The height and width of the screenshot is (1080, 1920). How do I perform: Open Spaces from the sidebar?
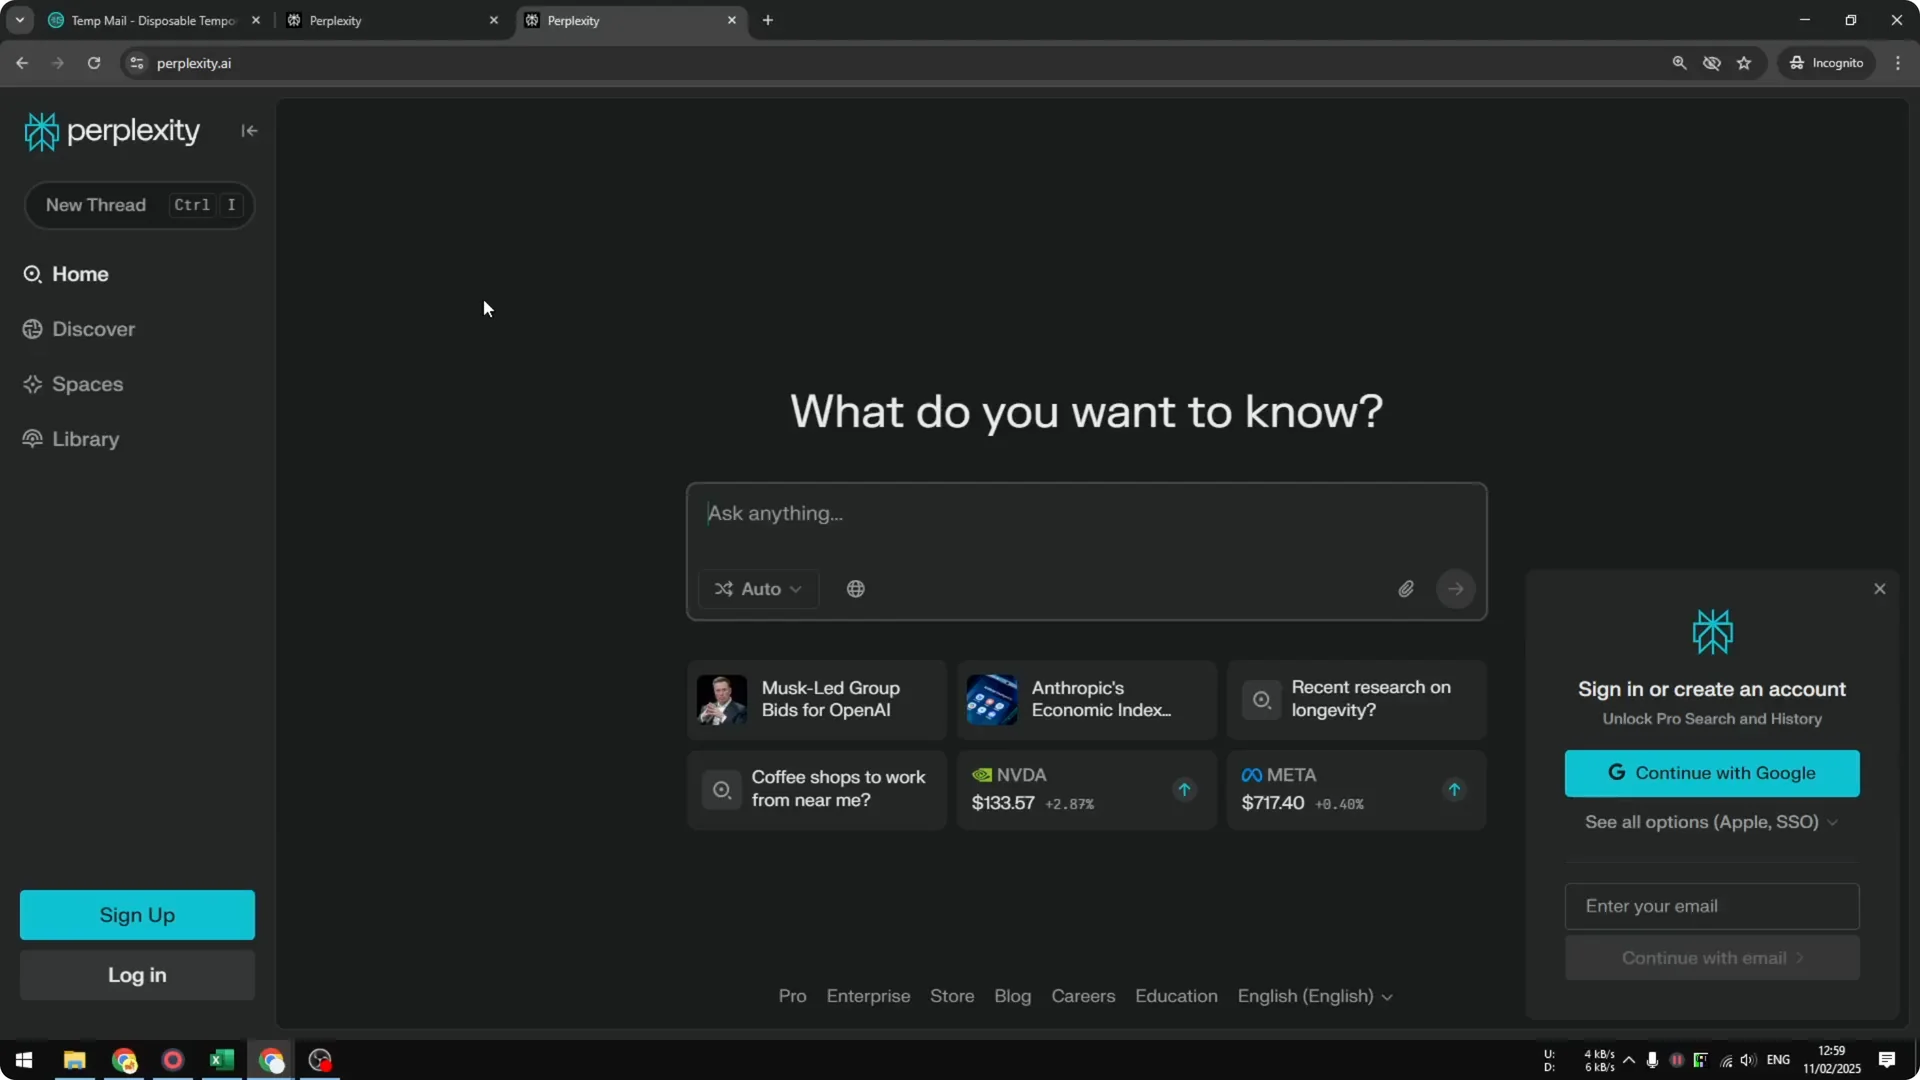click(x=87, y=383)
